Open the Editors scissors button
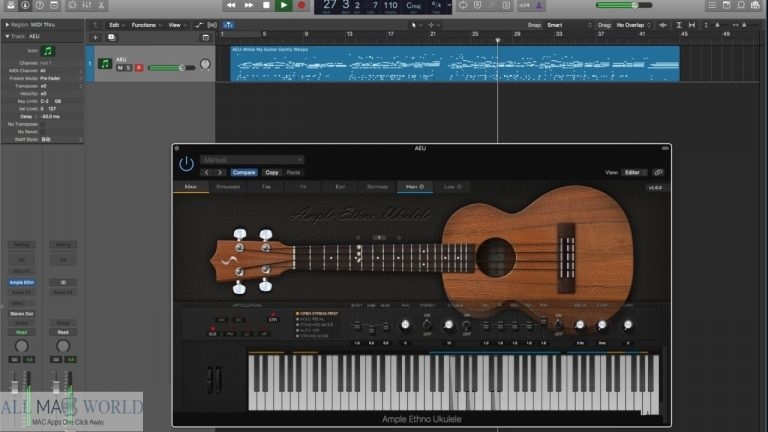 pyautogui.click(x=101, y=5)
